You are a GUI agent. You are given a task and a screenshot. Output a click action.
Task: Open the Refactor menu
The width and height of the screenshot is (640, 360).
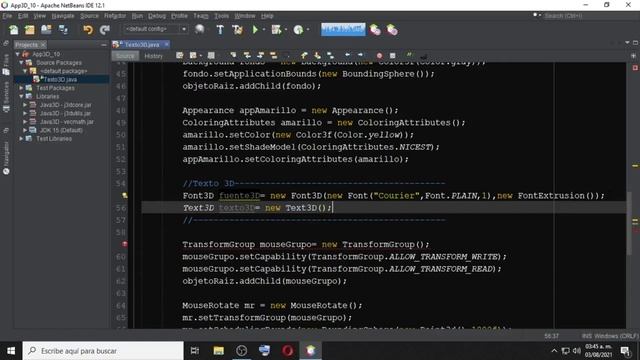[x=115, y=16]
